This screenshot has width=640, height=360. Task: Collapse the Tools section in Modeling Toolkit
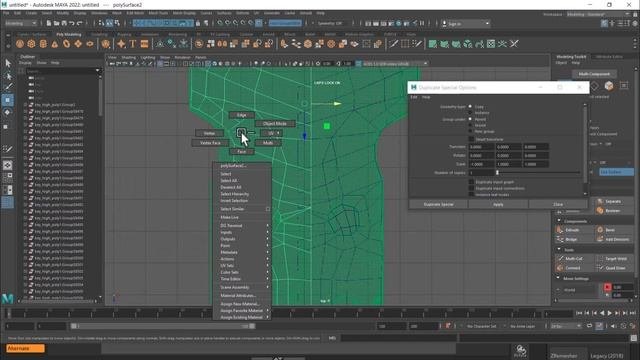pos(559,249)
